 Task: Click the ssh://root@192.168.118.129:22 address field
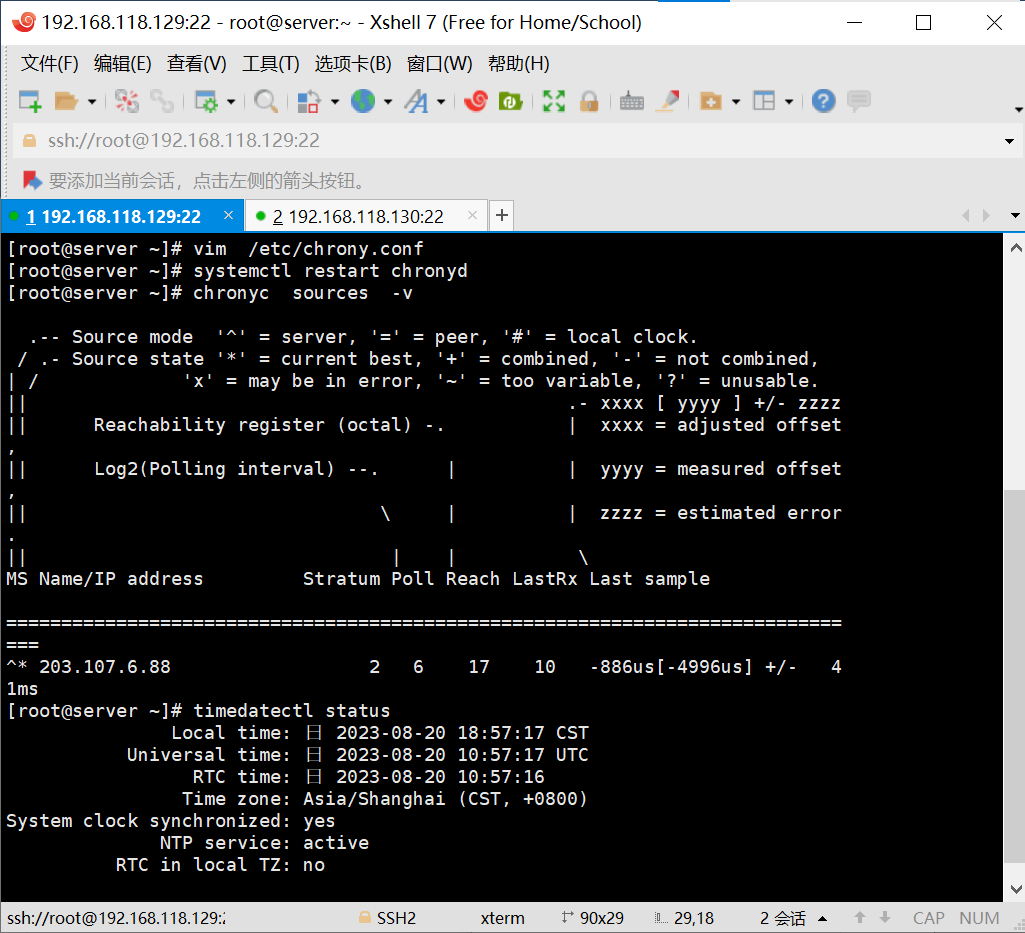pos(516,141)
